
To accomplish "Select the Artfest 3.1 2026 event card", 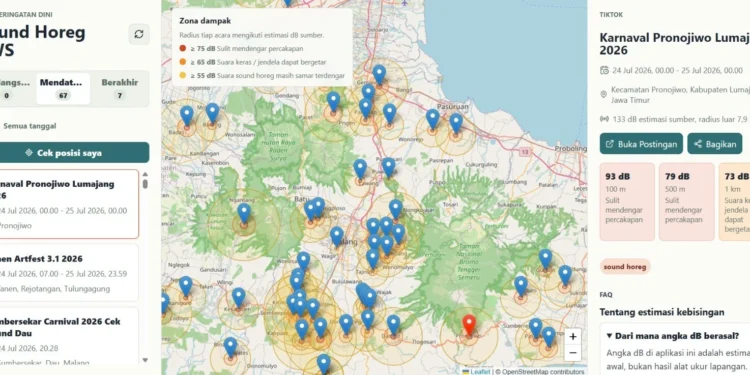I will (x=67, y=273).
